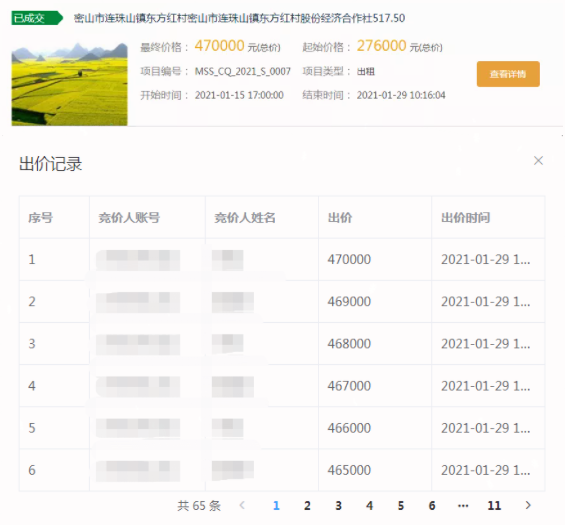The width and height of the screenshot is (565, 525).
Task: Go to page 4 of bid records
Action: click(369, 505)
